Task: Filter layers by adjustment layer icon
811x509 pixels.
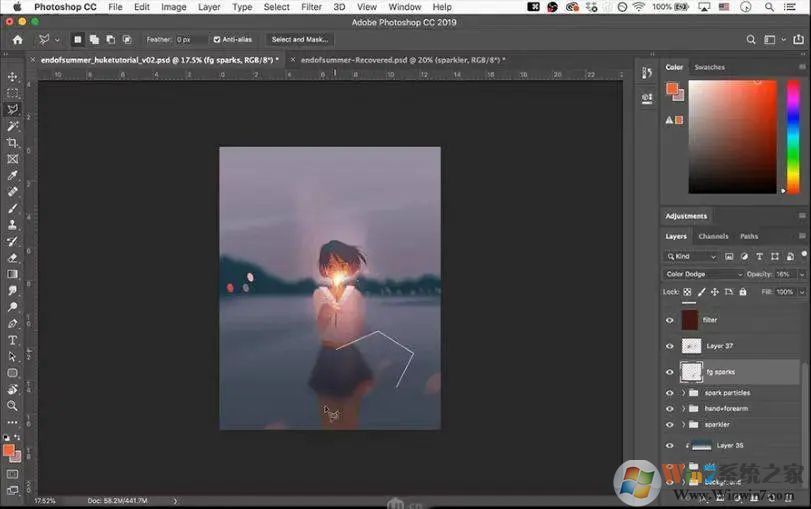Action: [x=744, y=257]
